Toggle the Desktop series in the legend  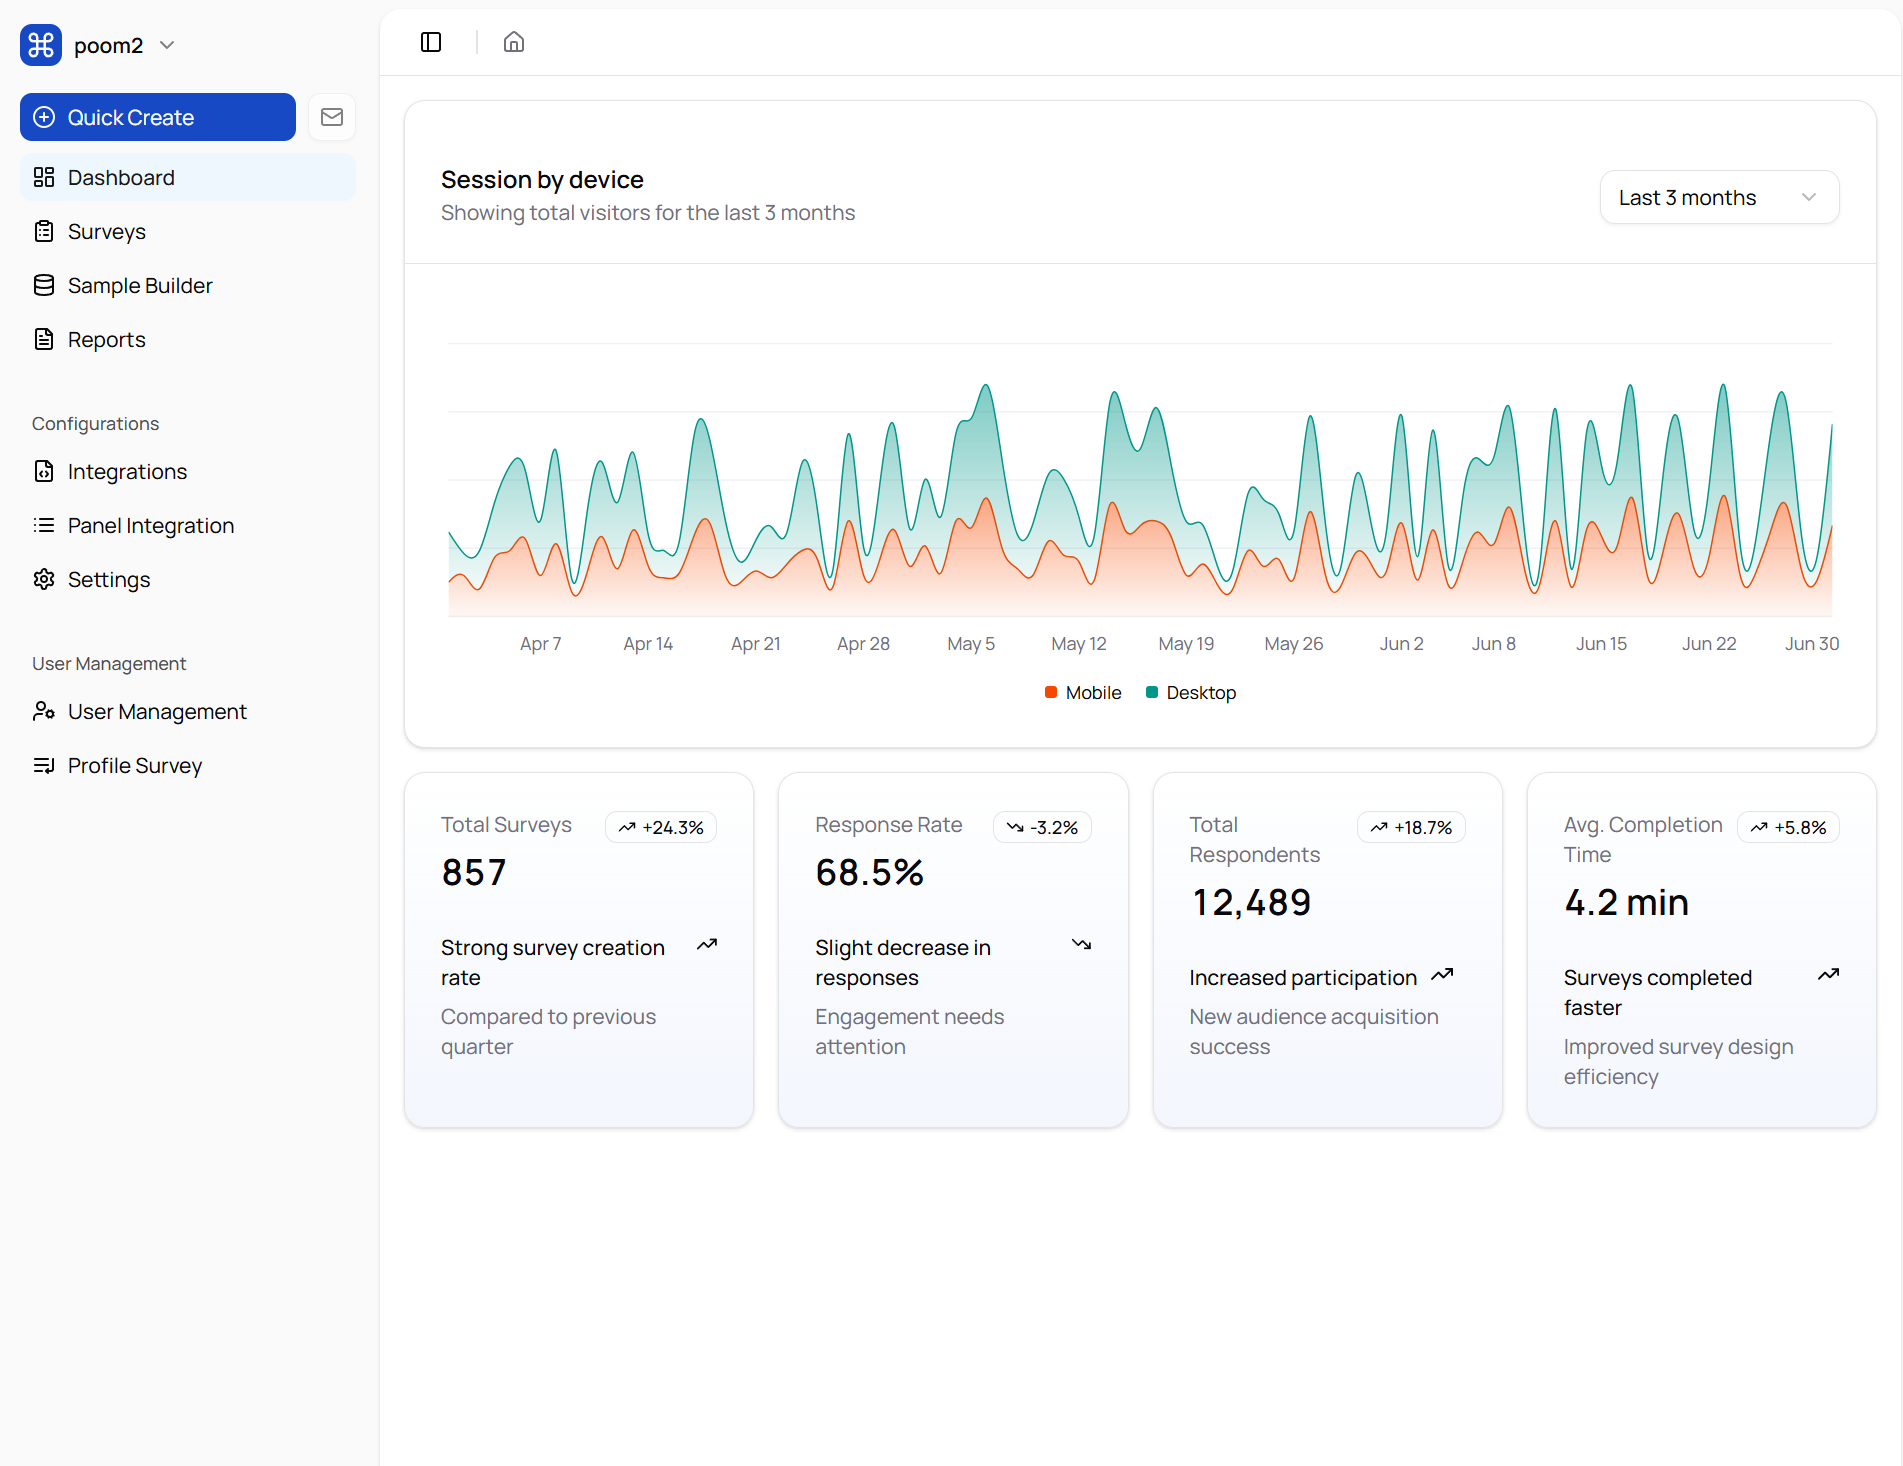1191,692
